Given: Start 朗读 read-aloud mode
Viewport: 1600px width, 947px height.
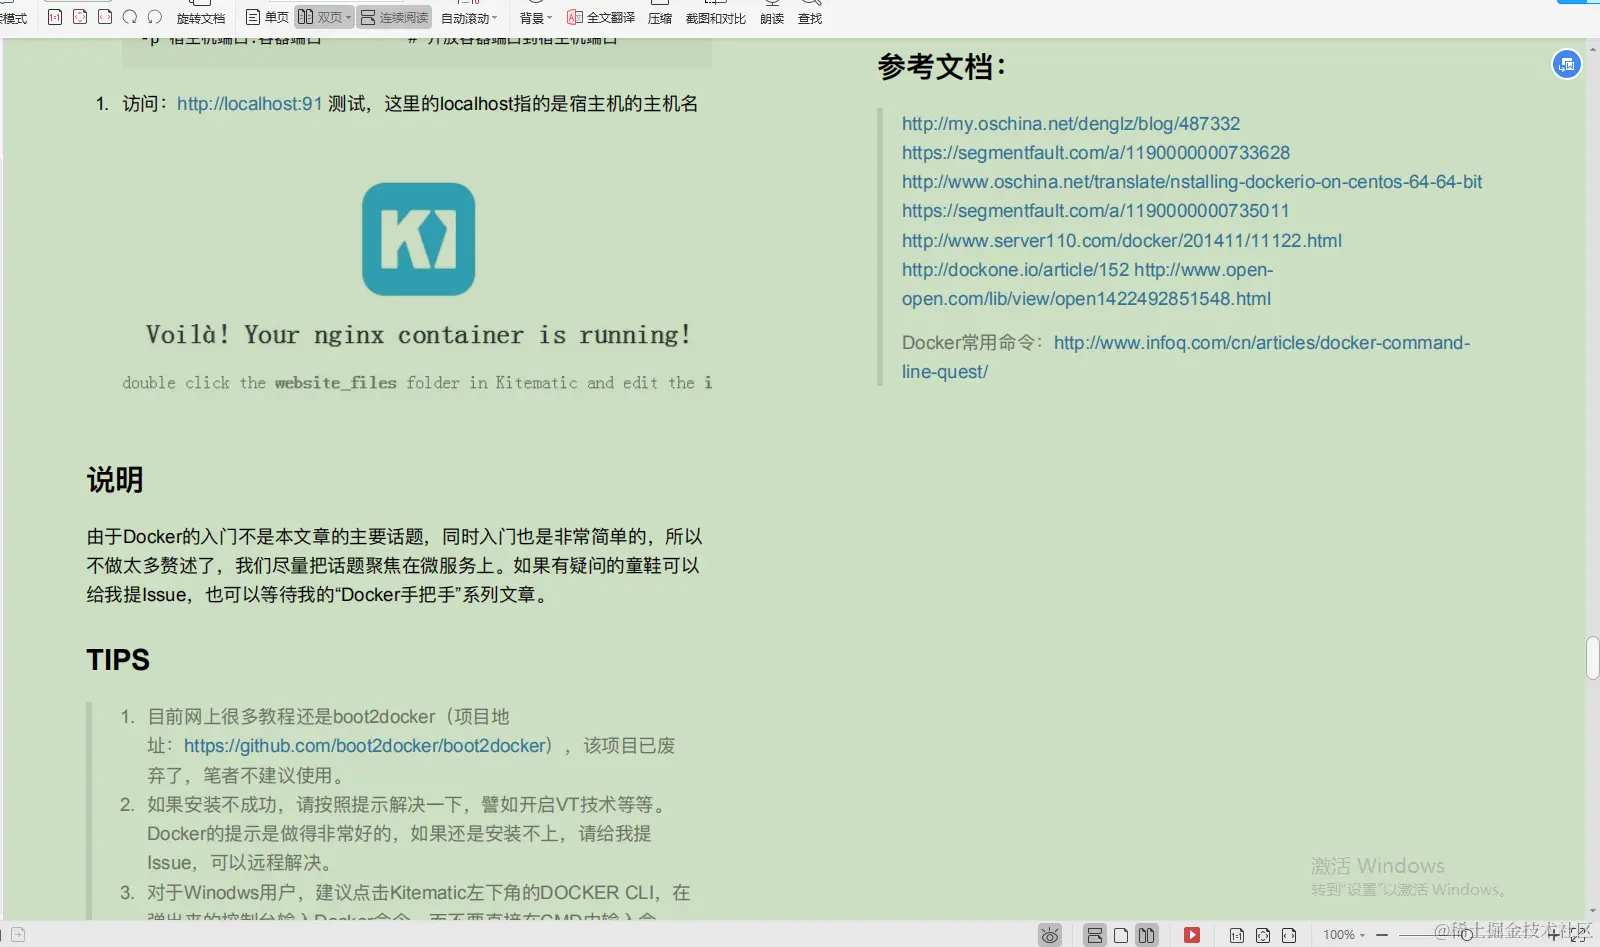Looking at the screenshot, I should coord(770,17).
